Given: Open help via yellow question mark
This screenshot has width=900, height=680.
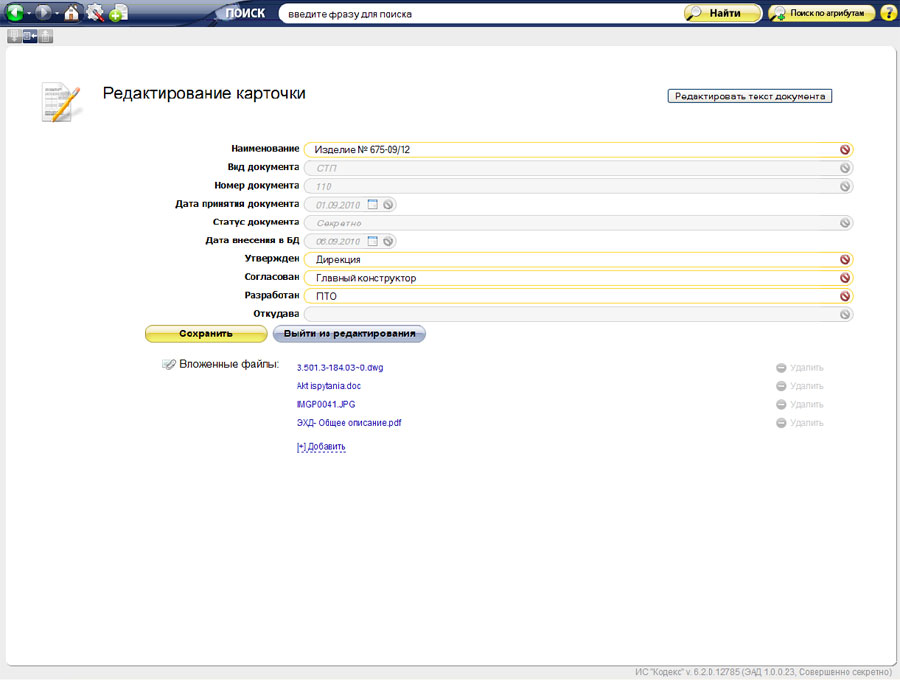Looking at the screenshot, I should (888, 14).
